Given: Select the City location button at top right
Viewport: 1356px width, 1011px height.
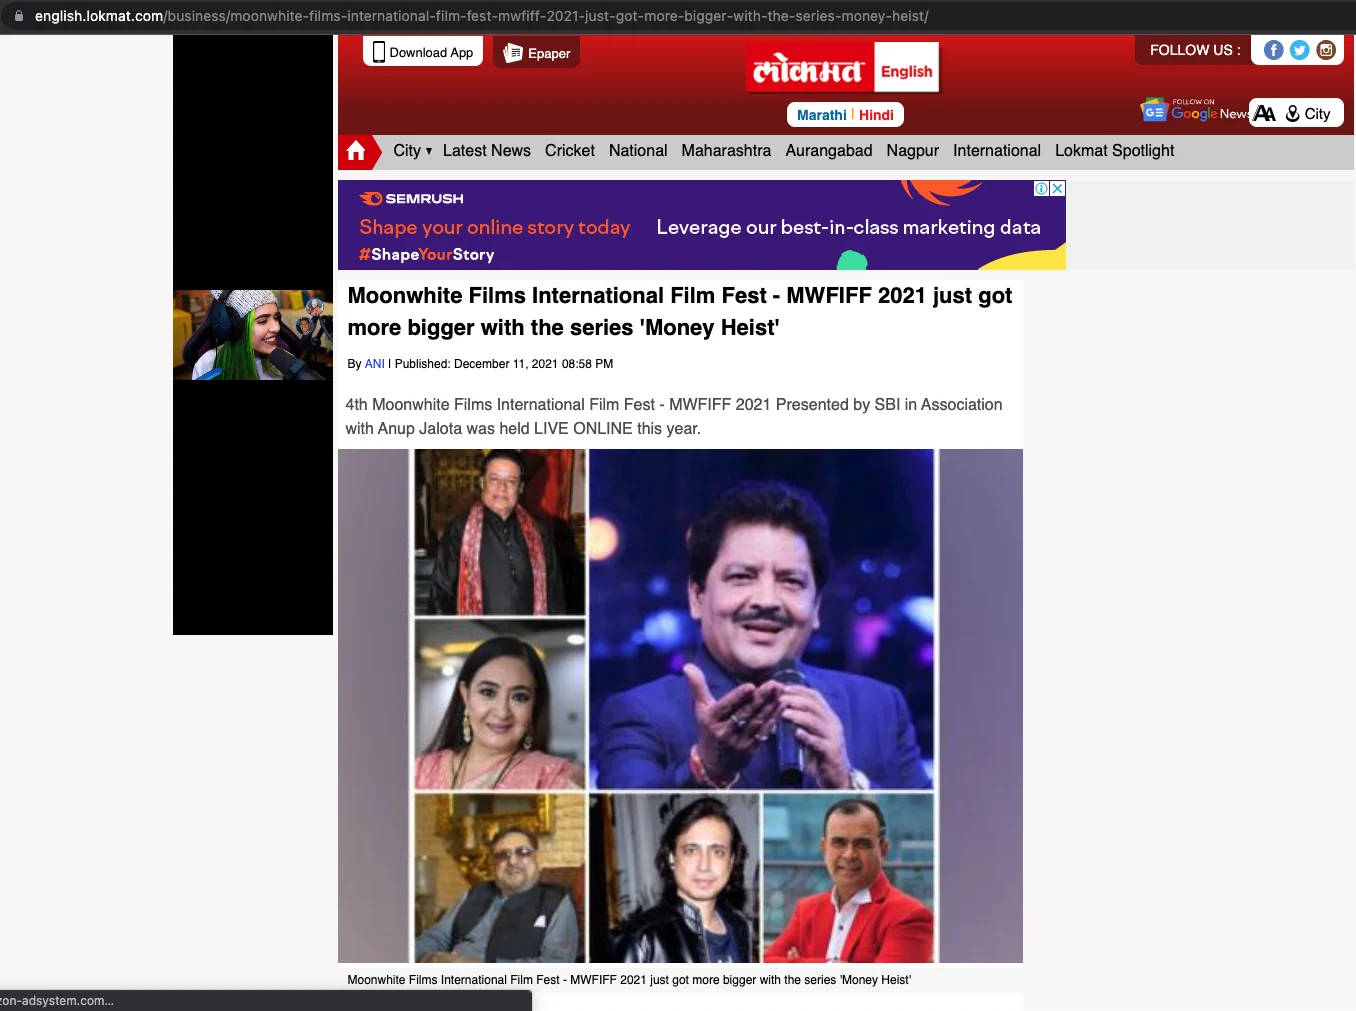Looking at the screenshot, I should (1308, 113).
